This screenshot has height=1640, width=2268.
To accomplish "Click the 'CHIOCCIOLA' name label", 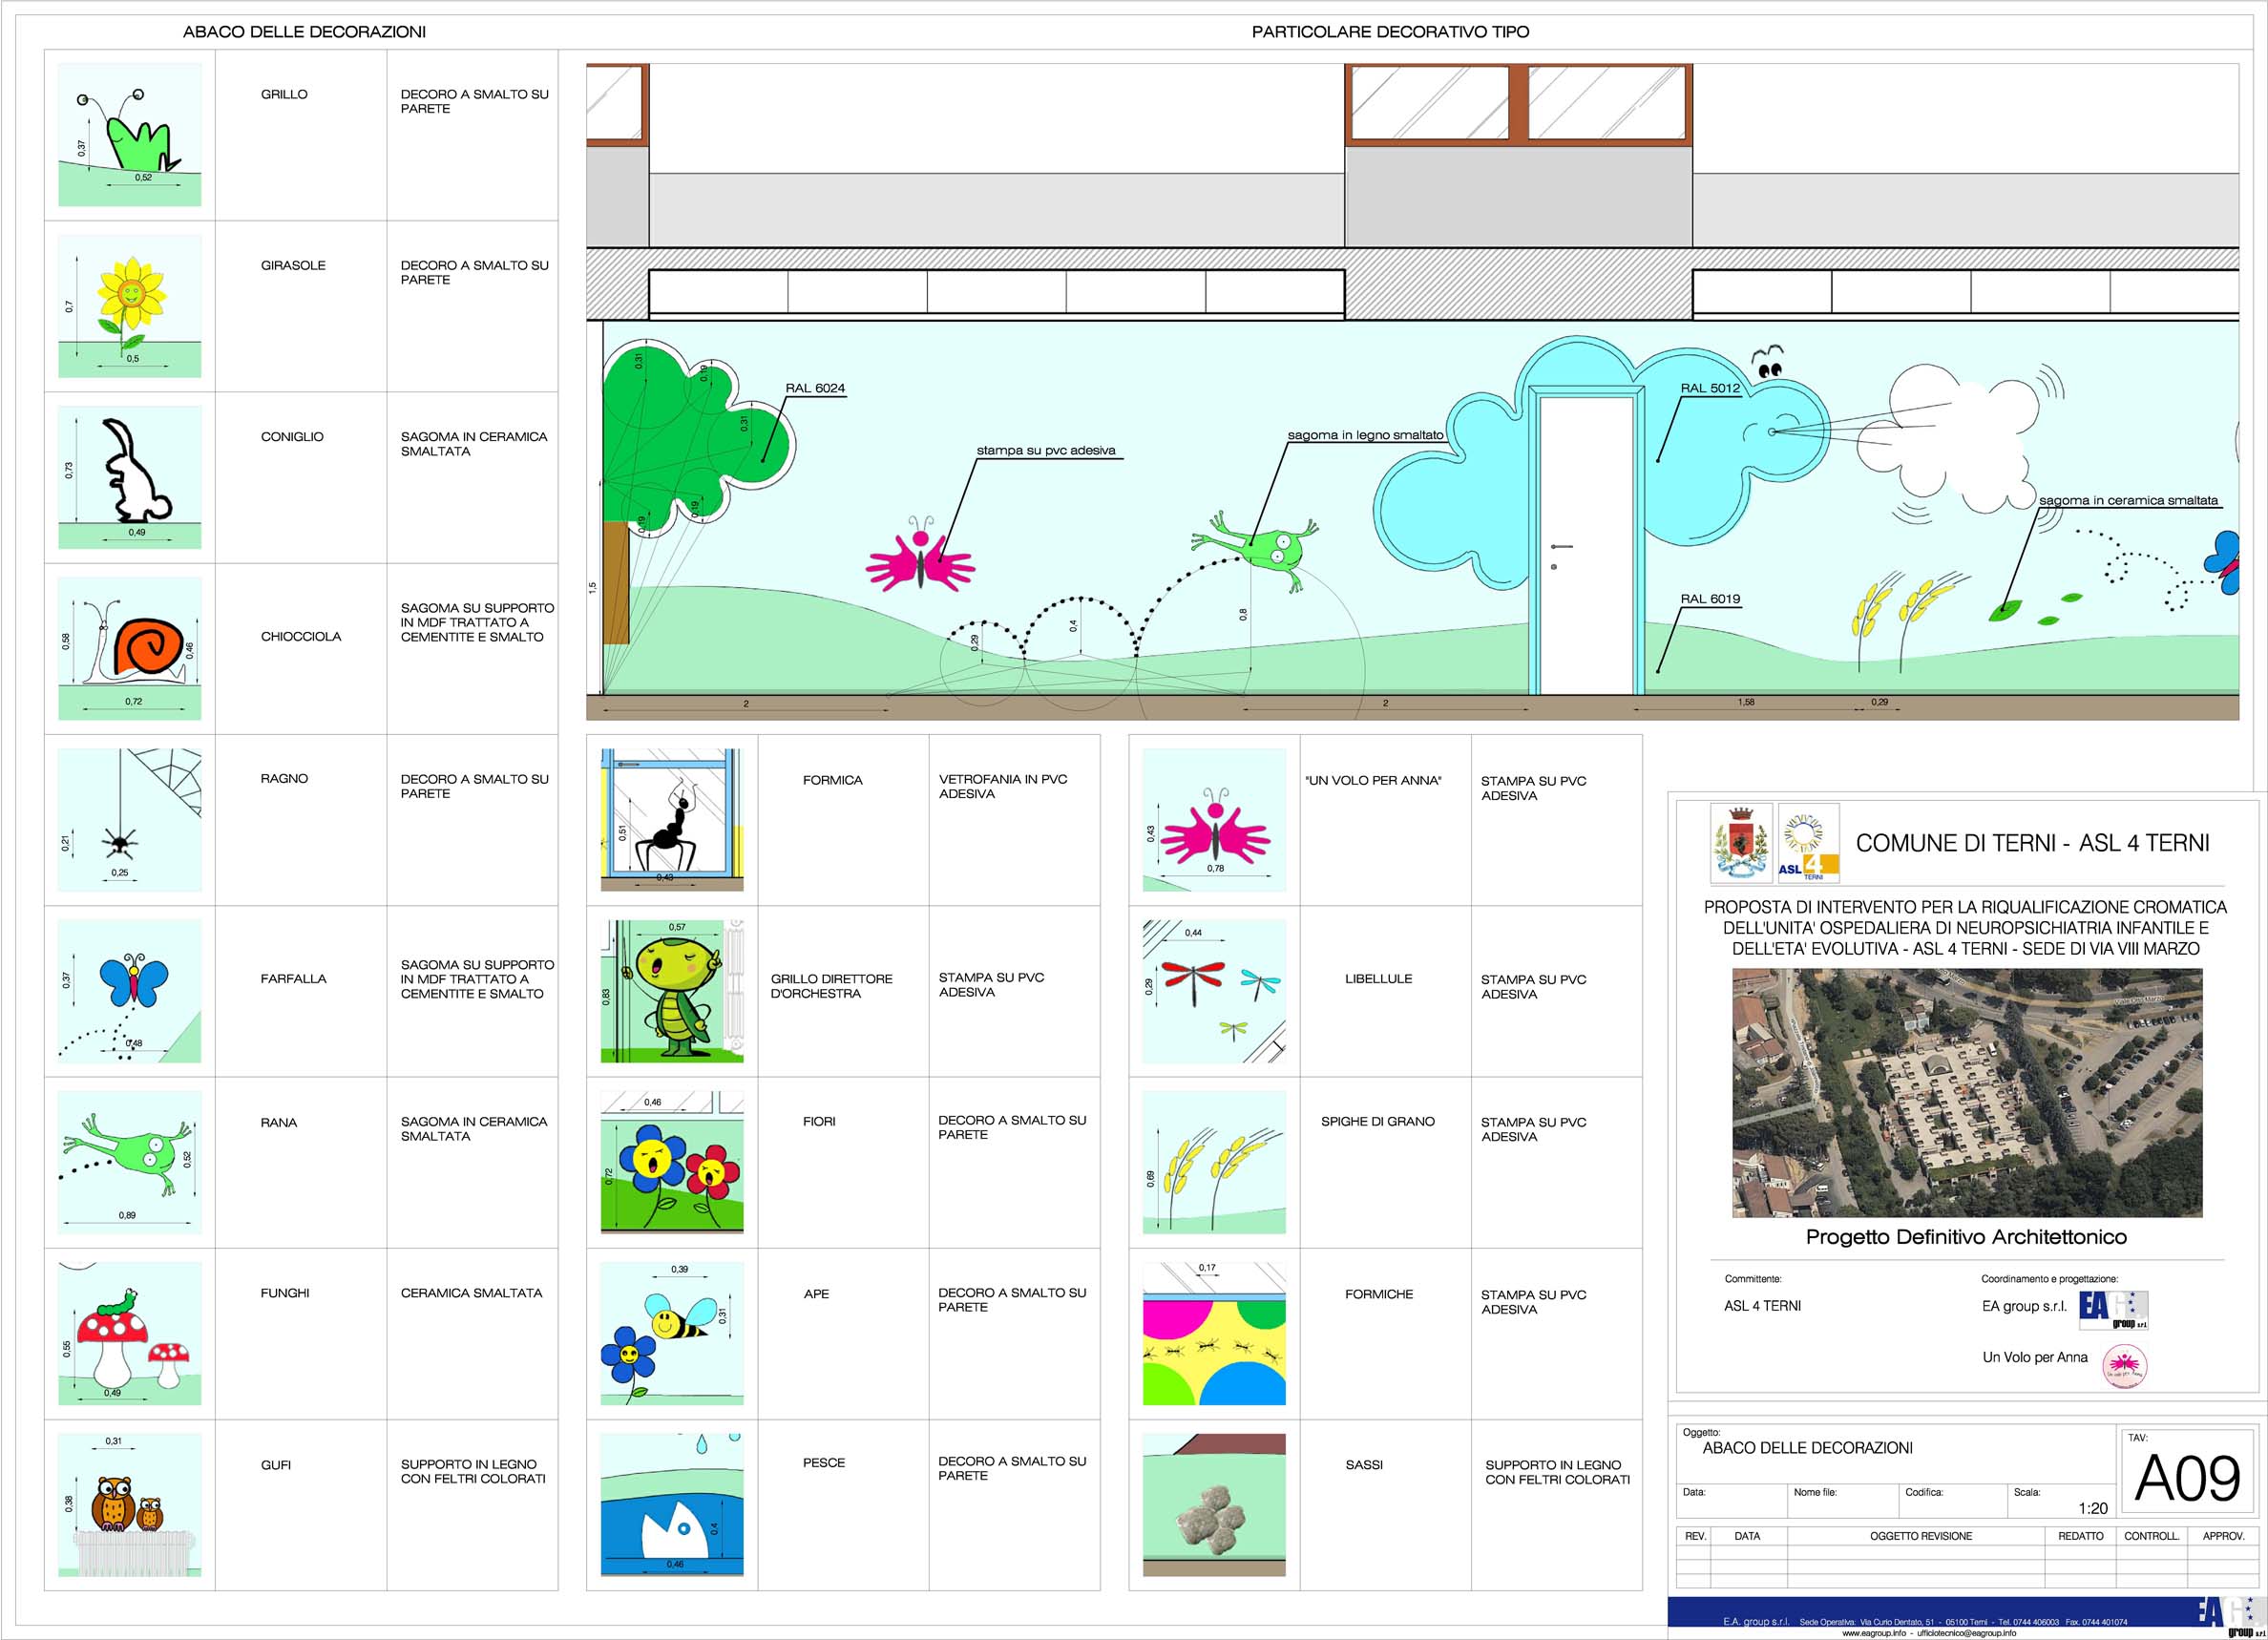I will point(301,636).
